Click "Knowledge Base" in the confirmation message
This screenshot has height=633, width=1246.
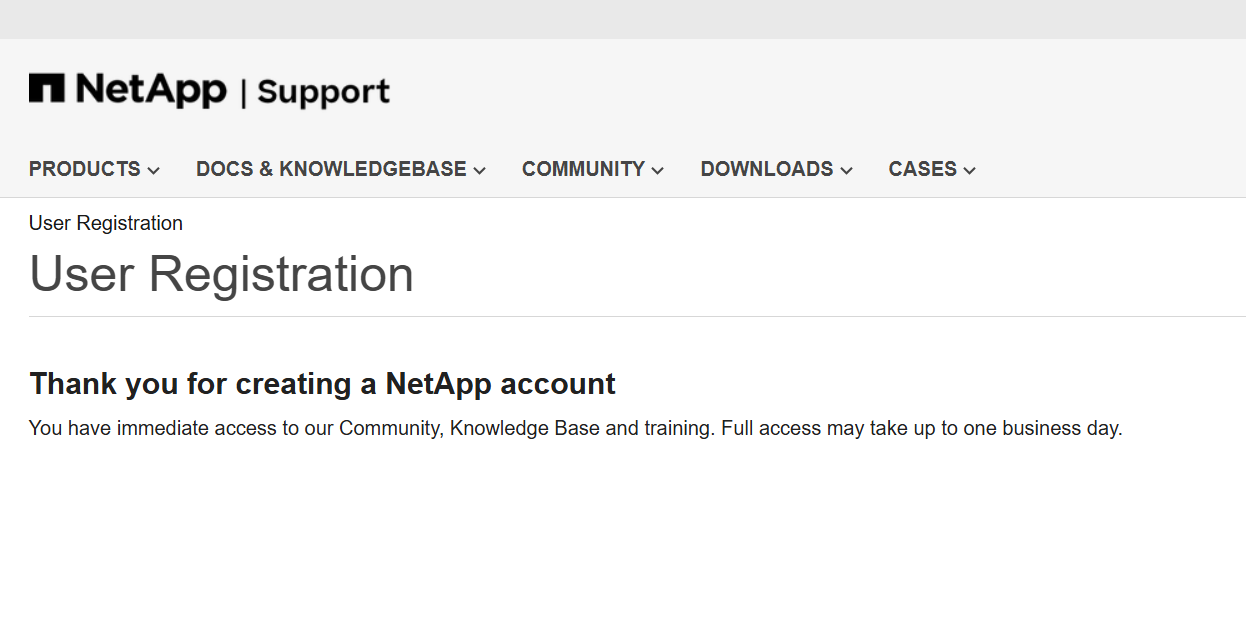point(524,428)
